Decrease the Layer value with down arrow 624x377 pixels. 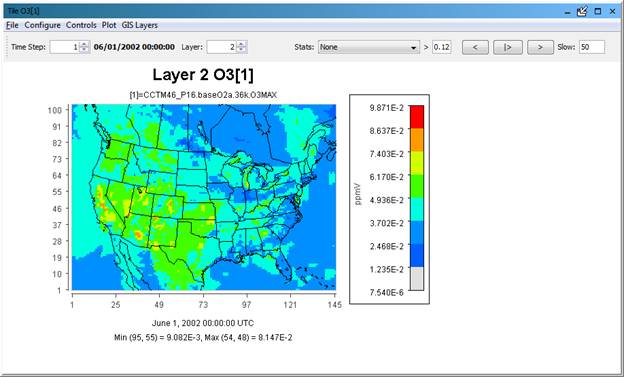(241, 50)
